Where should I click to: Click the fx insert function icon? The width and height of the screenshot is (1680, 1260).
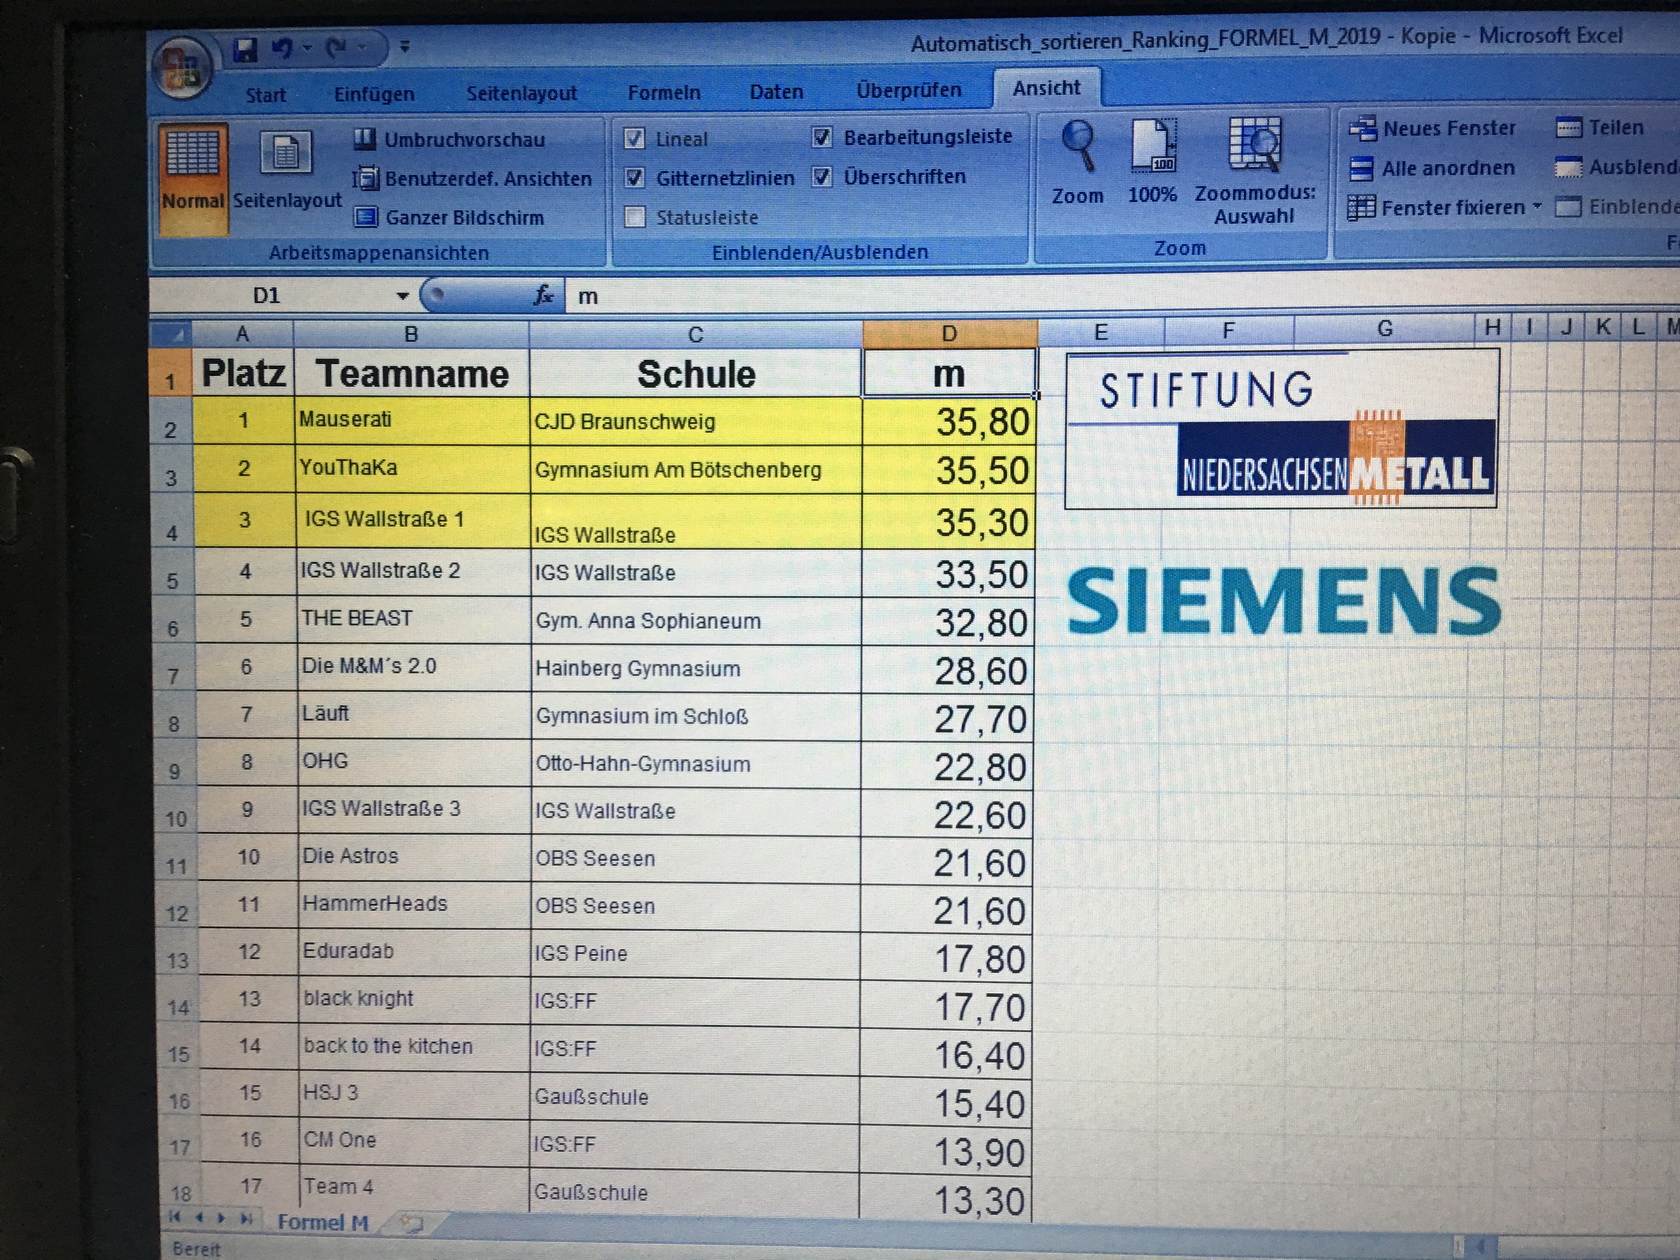pos(543,296)
